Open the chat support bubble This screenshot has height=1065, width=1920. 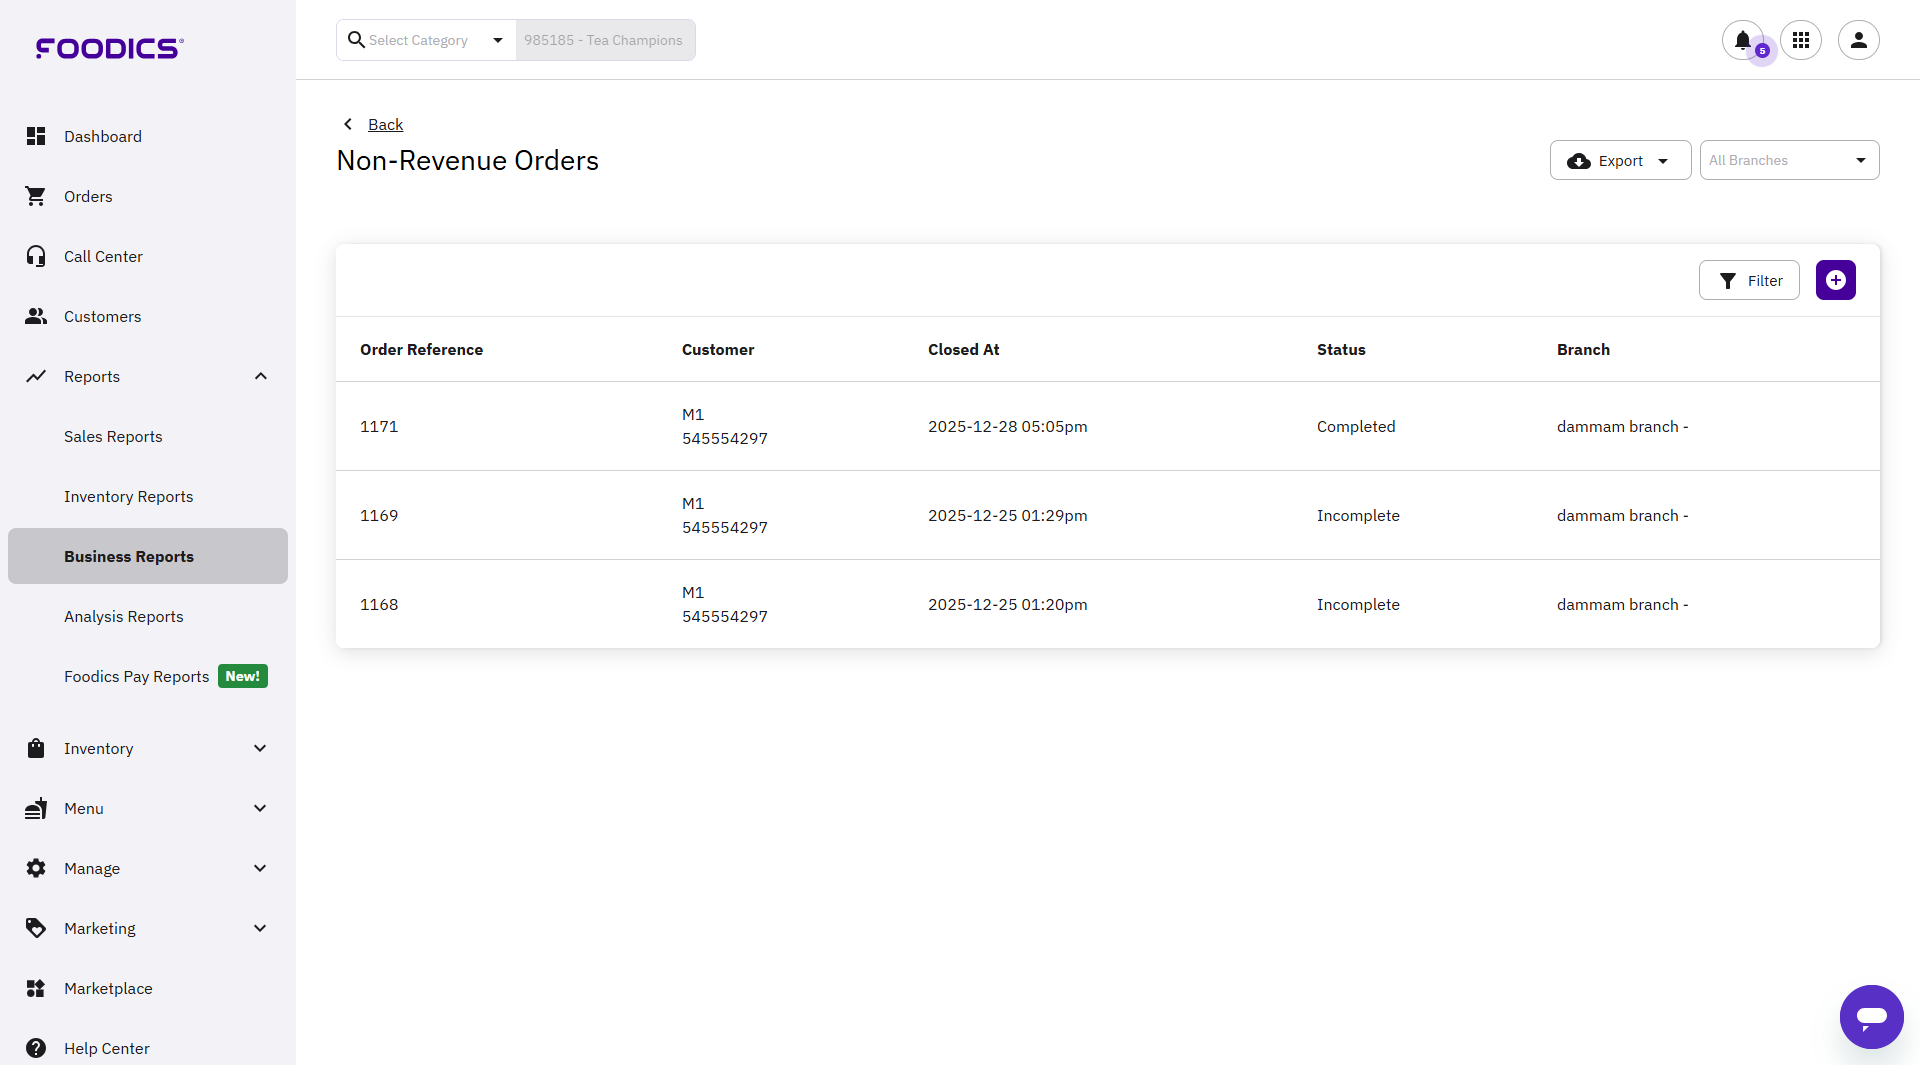click(x=1871, y=1016)
